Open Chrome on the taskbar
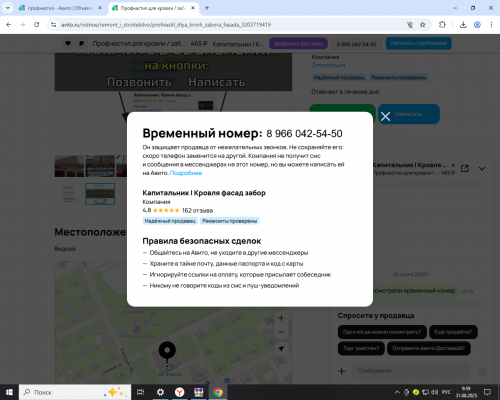500x400 pixels. (x=218, y=392)
